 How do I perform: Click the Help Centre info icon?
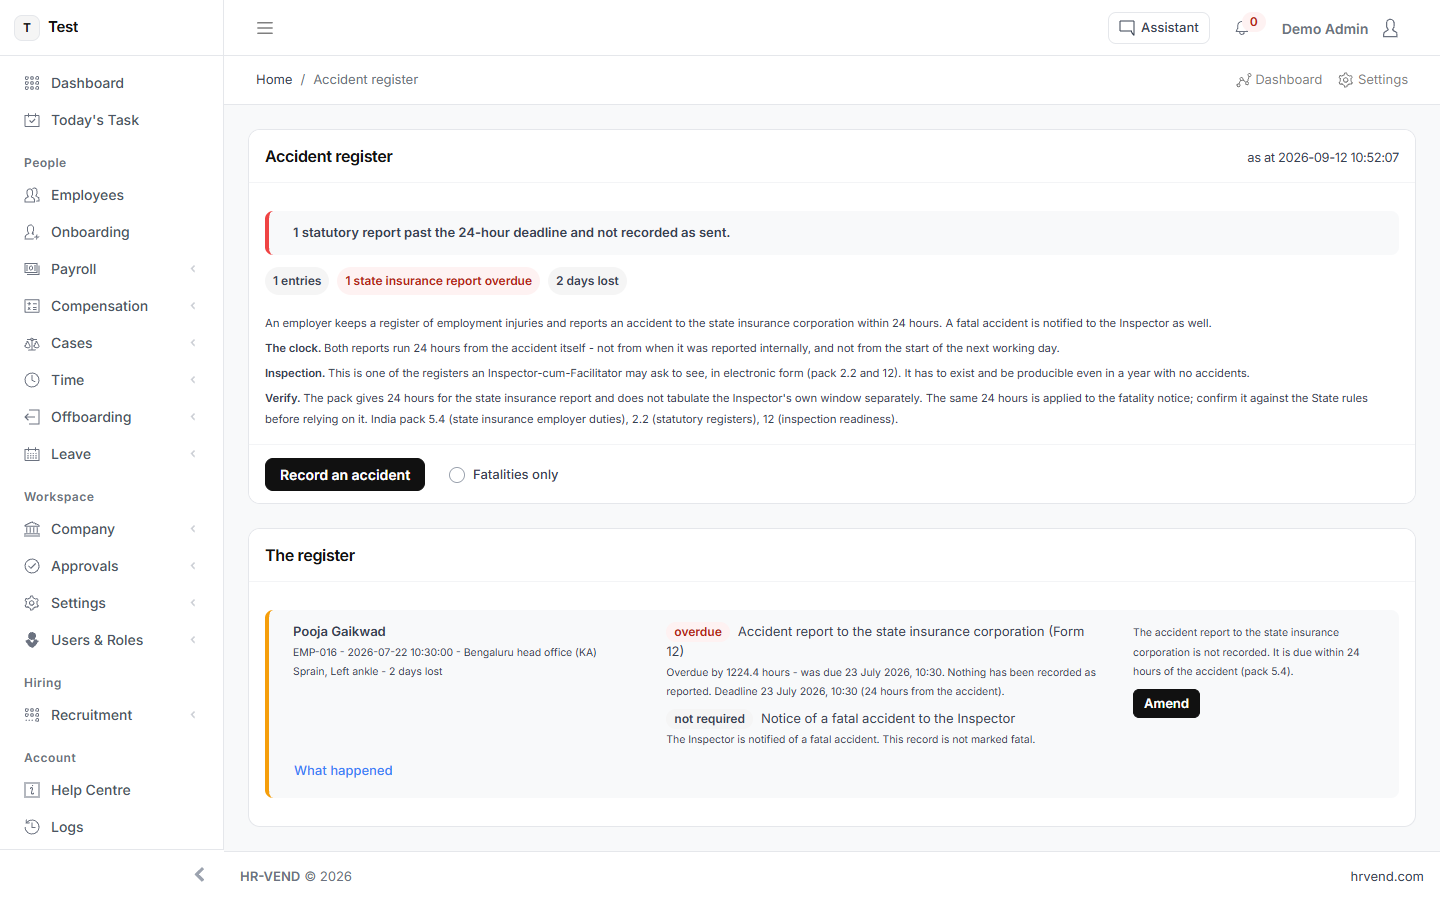pos(32,790)
